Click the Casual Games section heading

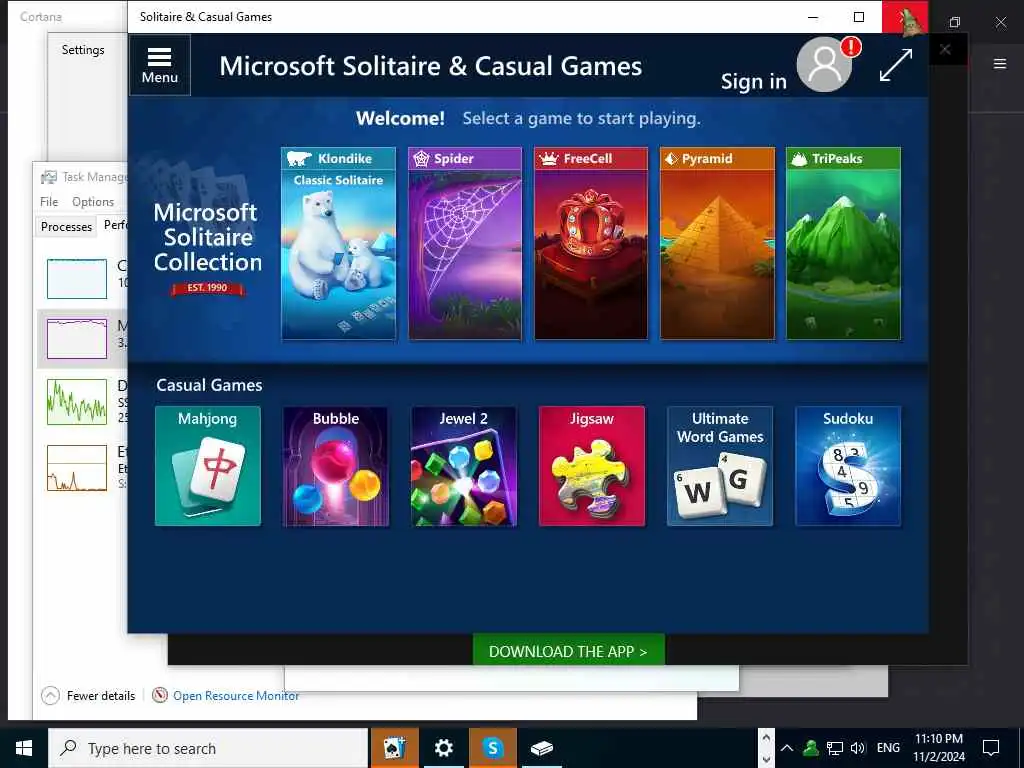pos(209,385)
